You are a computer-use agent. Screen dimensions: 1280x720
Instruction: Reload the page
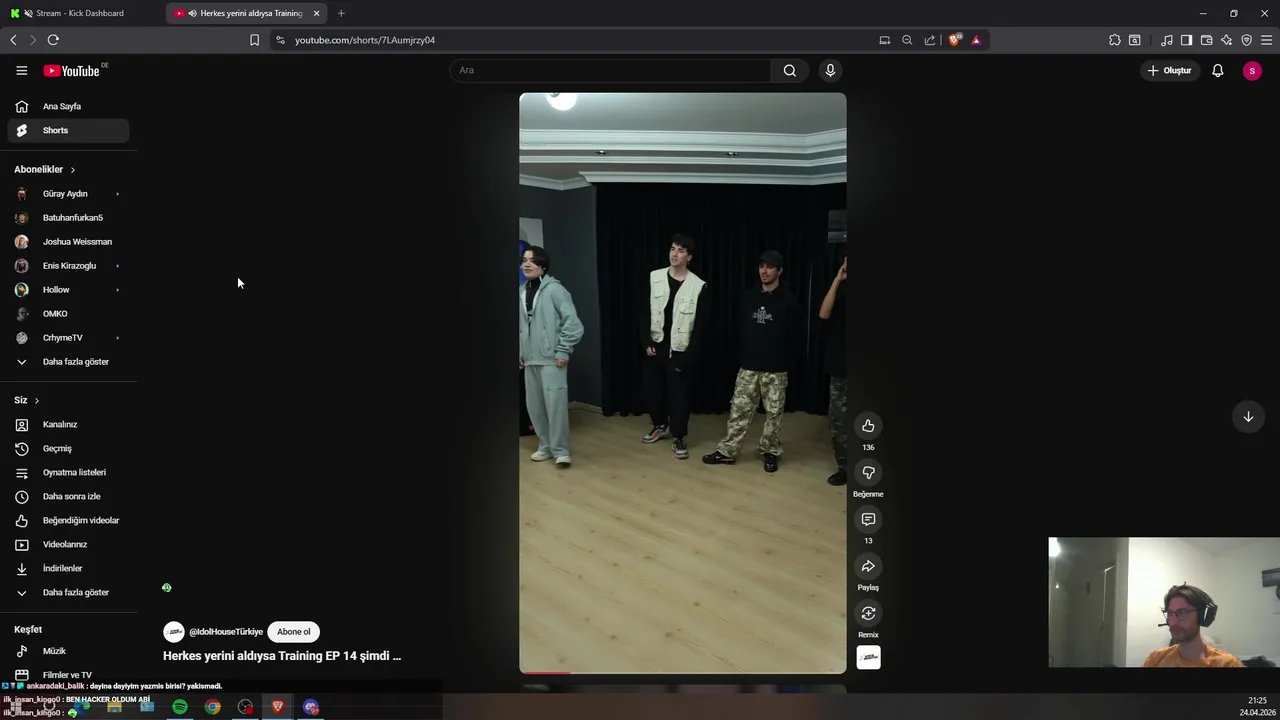click(53, 40)
